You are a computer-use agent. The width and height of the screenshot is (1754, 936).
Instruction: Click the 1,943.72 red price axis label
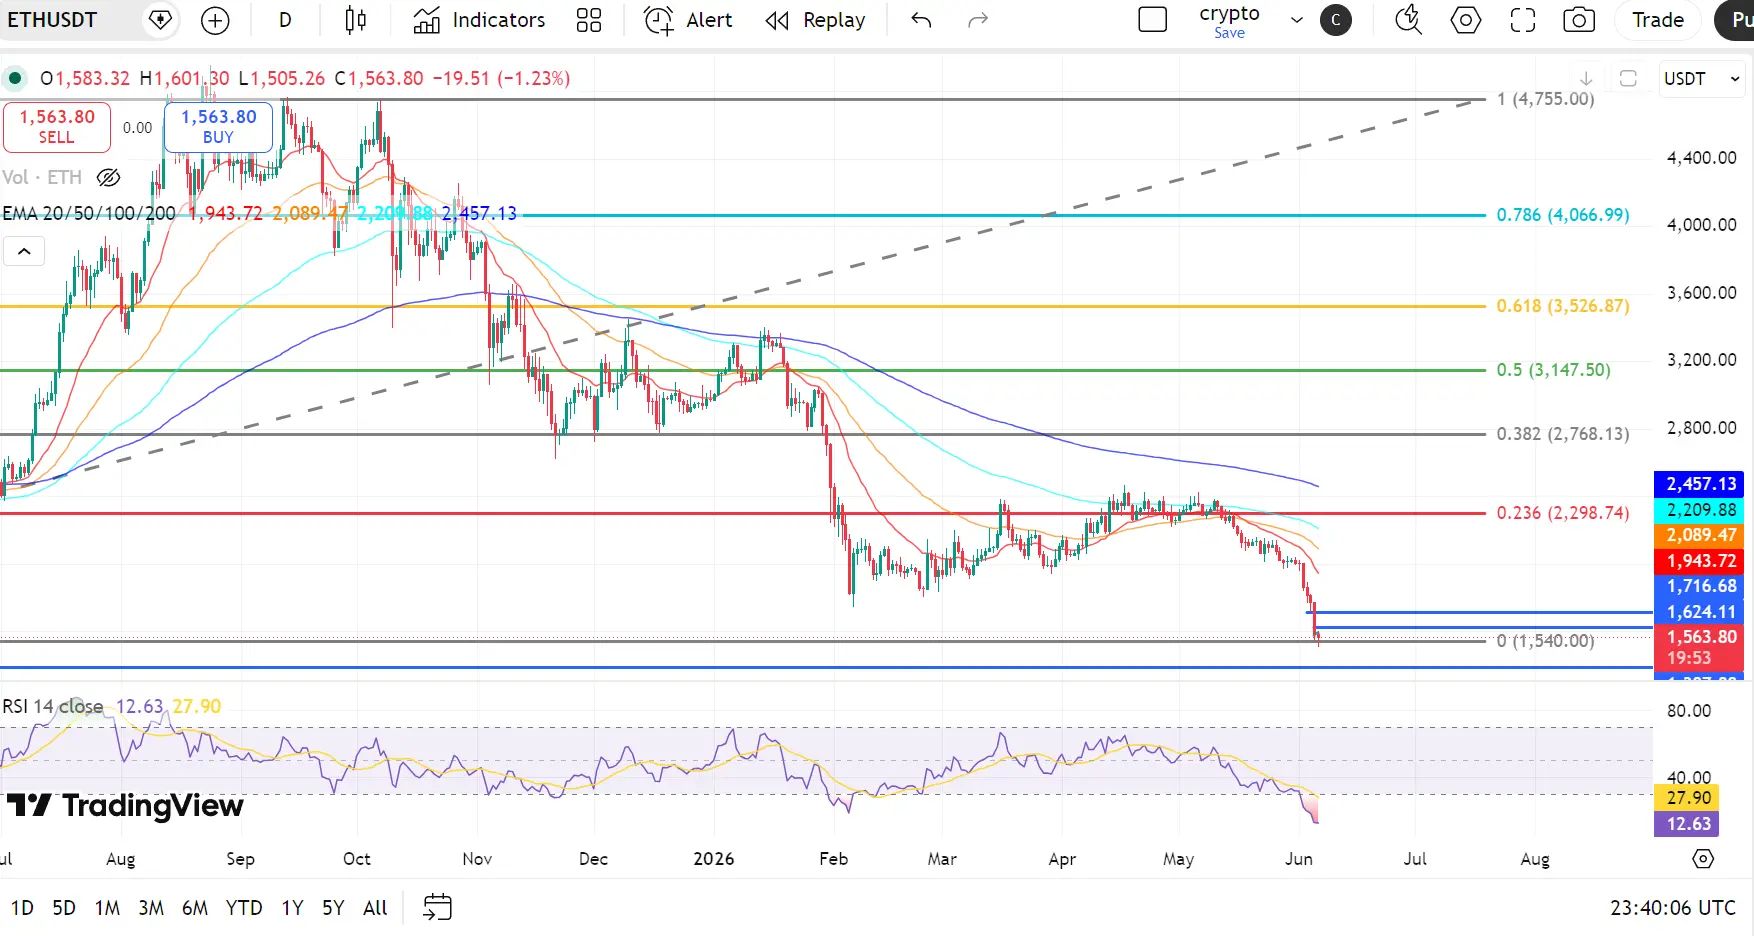1700,561
